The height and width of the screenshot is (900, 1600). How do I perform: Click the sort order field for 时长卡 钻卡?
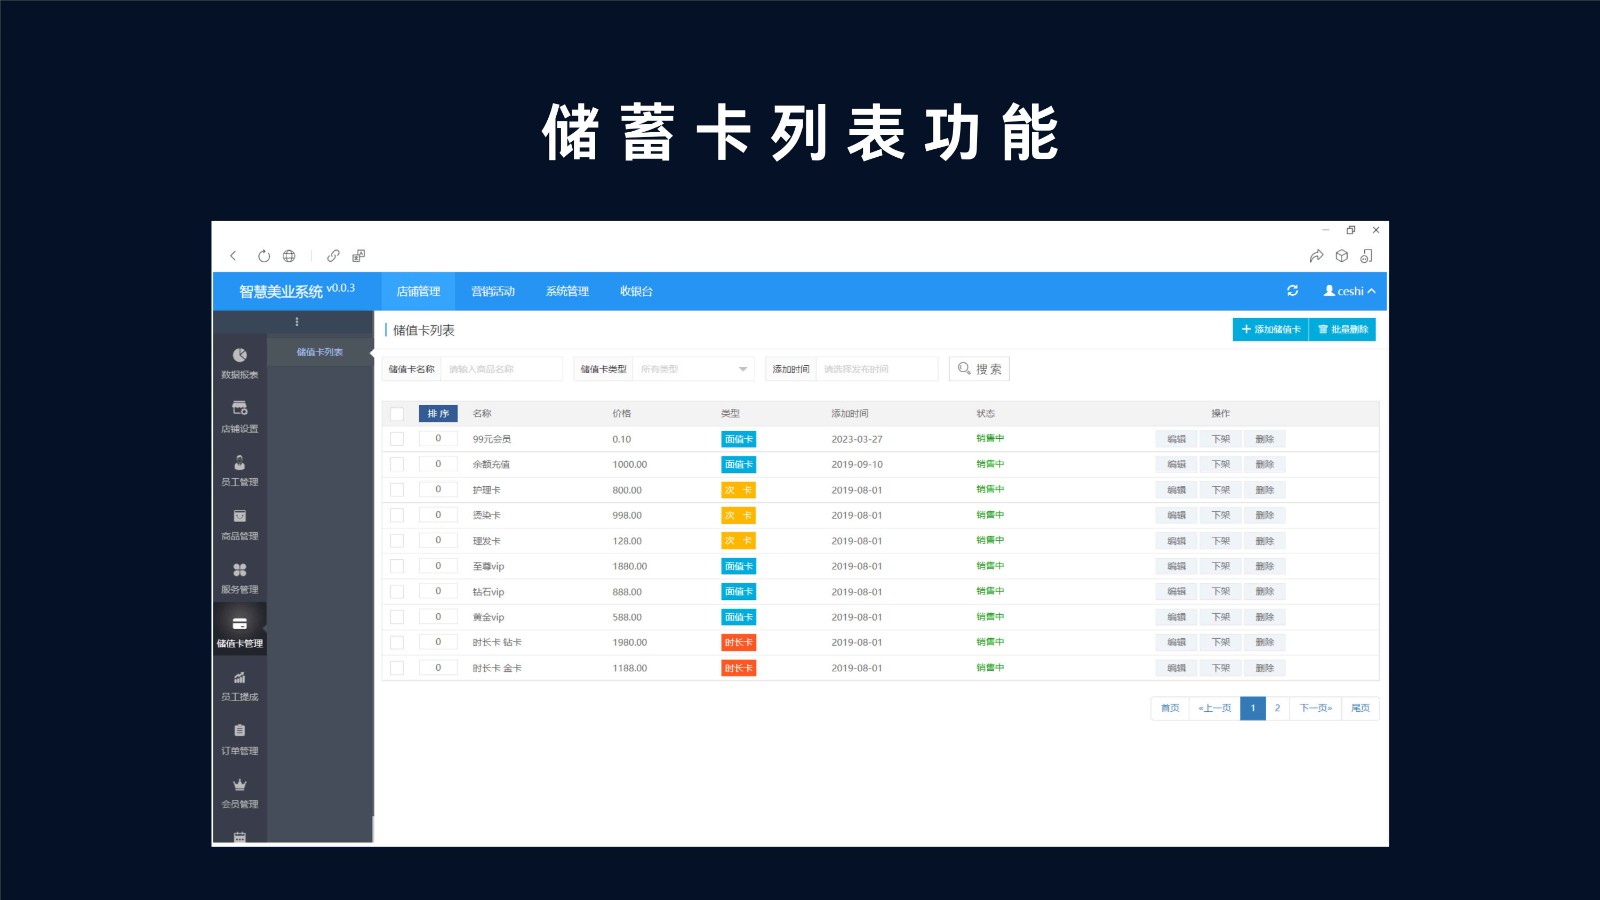(x=438, y=642)
